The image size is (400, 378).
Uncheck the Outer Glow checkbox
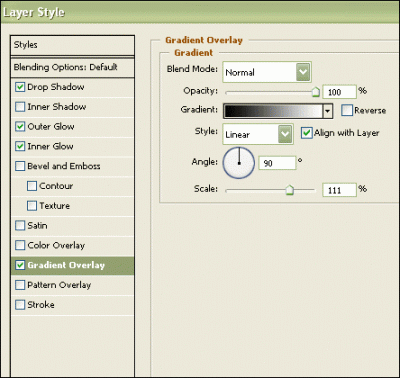(20, 127)
